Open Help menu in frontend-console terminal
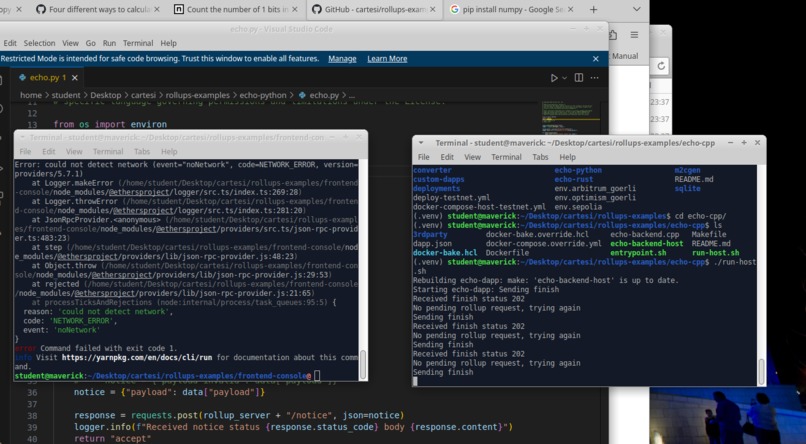 [x=169, y=152]
